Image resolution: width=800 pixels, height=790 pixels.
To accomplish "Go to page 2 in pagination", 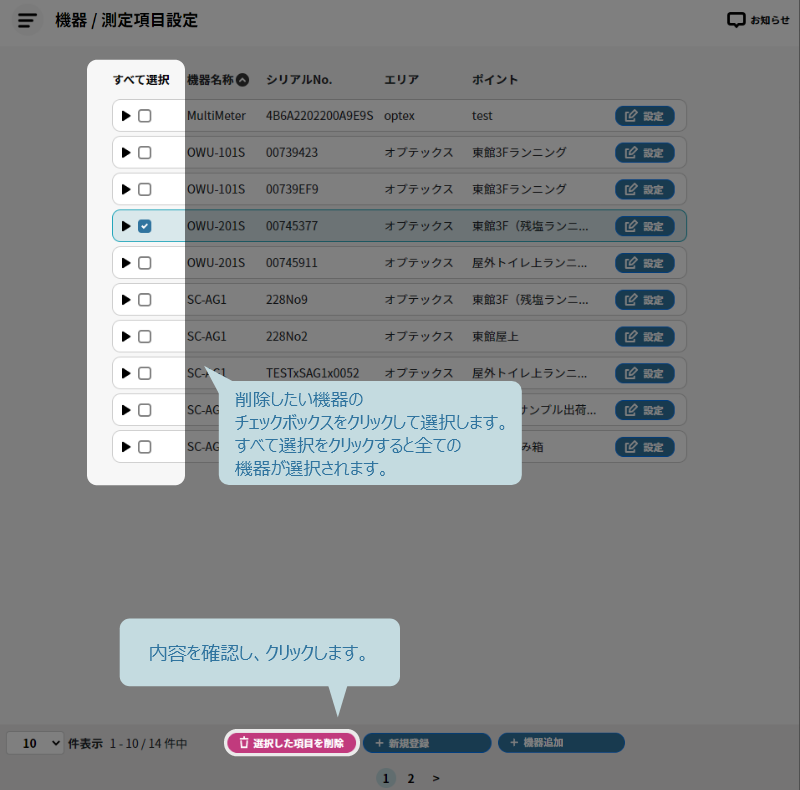I will (x=411, y=778).
